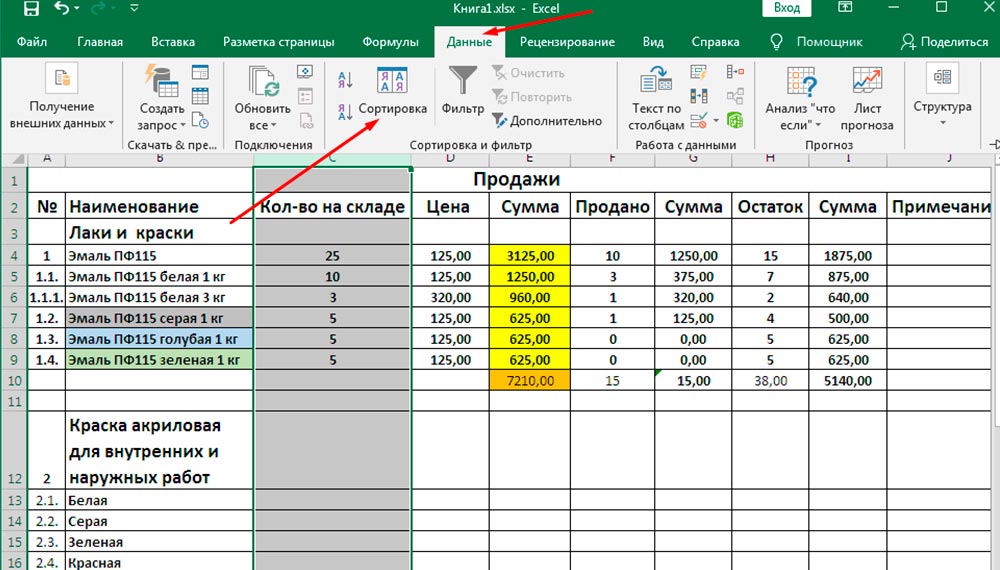The height and width of the screenshot is (570, 1000).
Task: Open the Разметка страницы tab
Action: click(x=279, y=42)
